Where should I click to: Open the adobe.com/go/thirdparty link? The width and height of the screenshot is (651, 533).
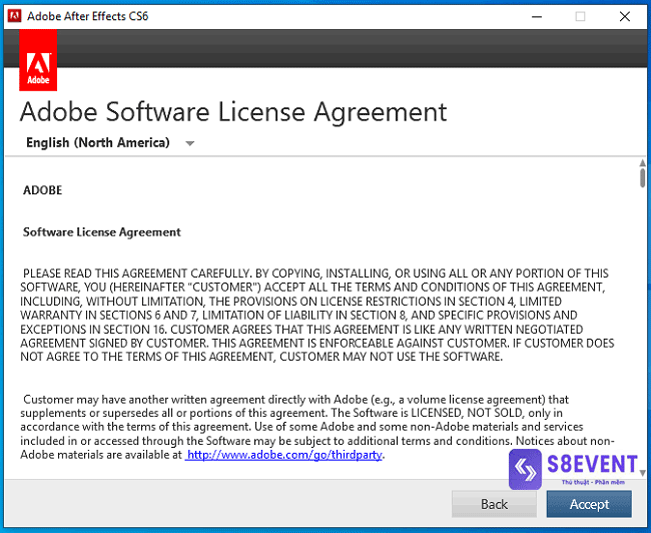(284, 455)
